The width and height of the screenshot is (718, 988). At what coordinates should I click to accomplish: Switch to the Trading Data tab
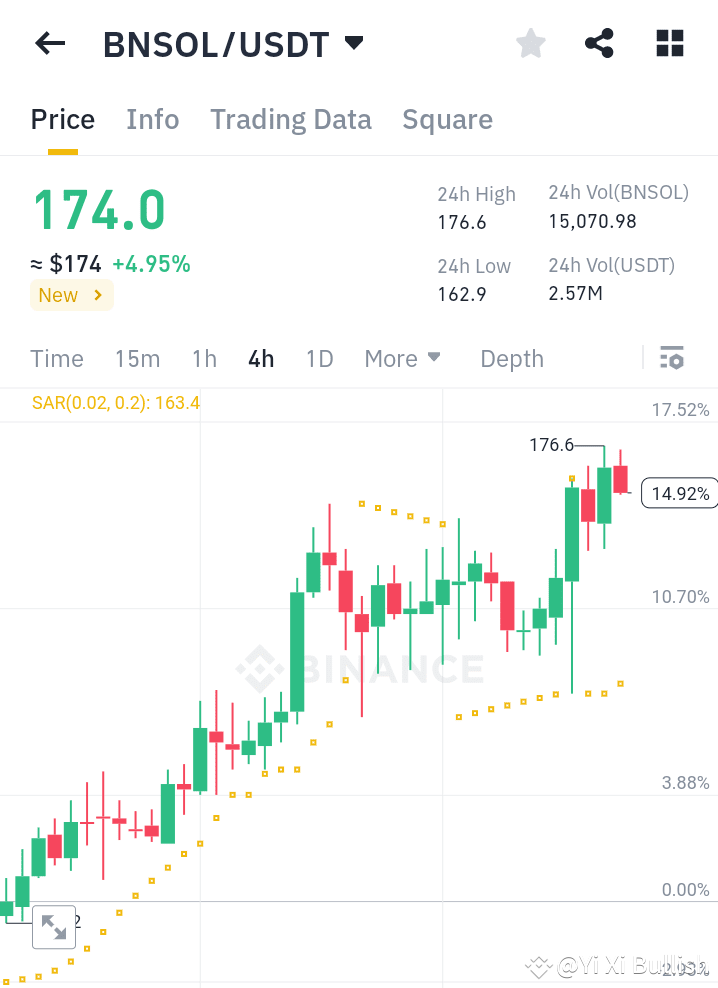[x=291, y=119]
